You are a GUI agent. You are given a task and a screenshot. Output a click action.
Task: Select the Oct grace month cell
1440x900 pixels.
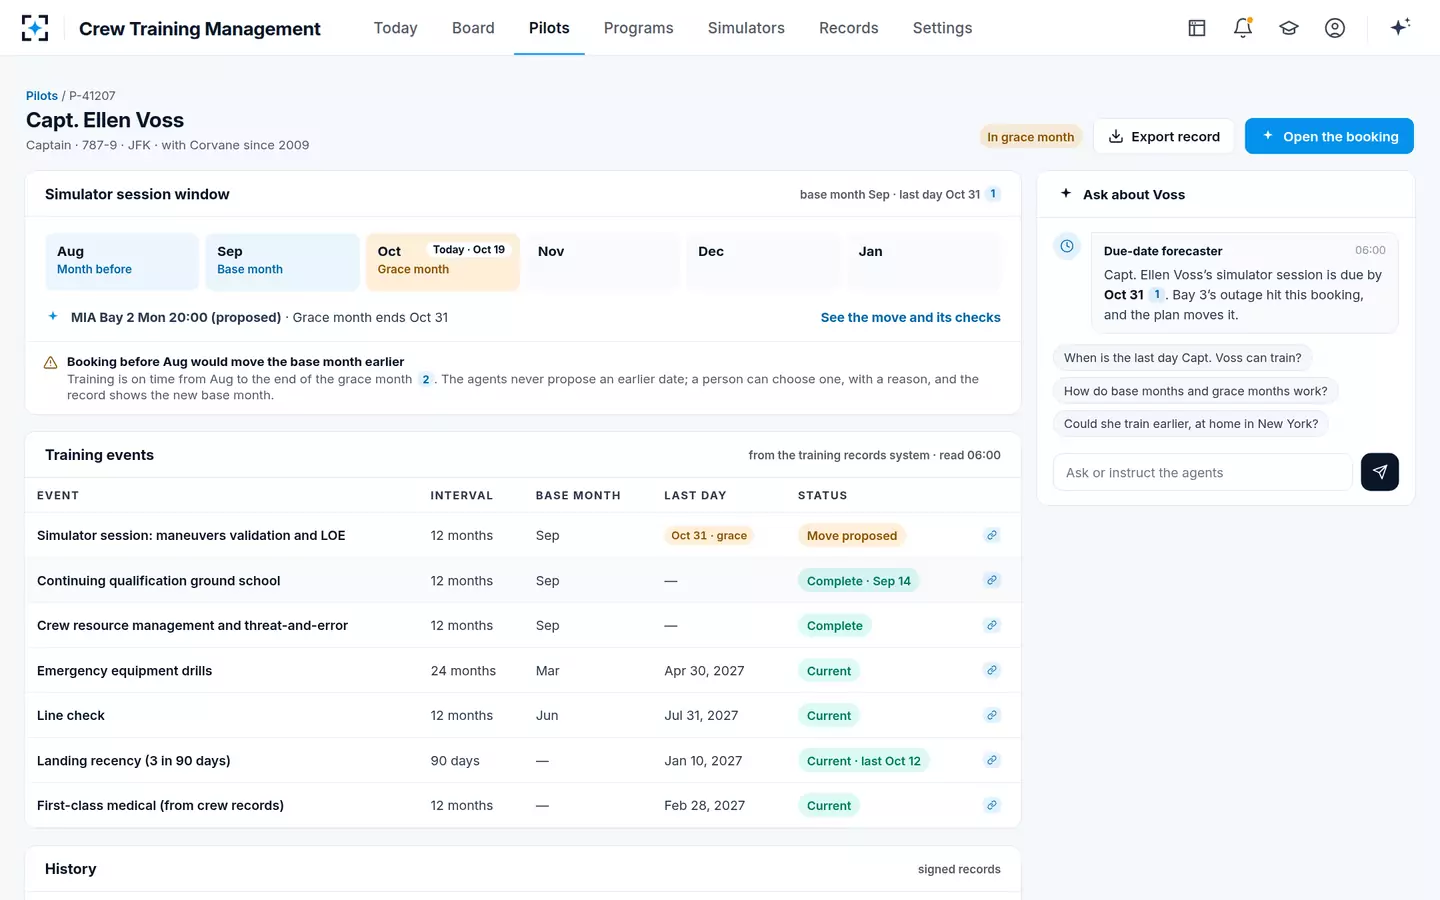[442, 262]
